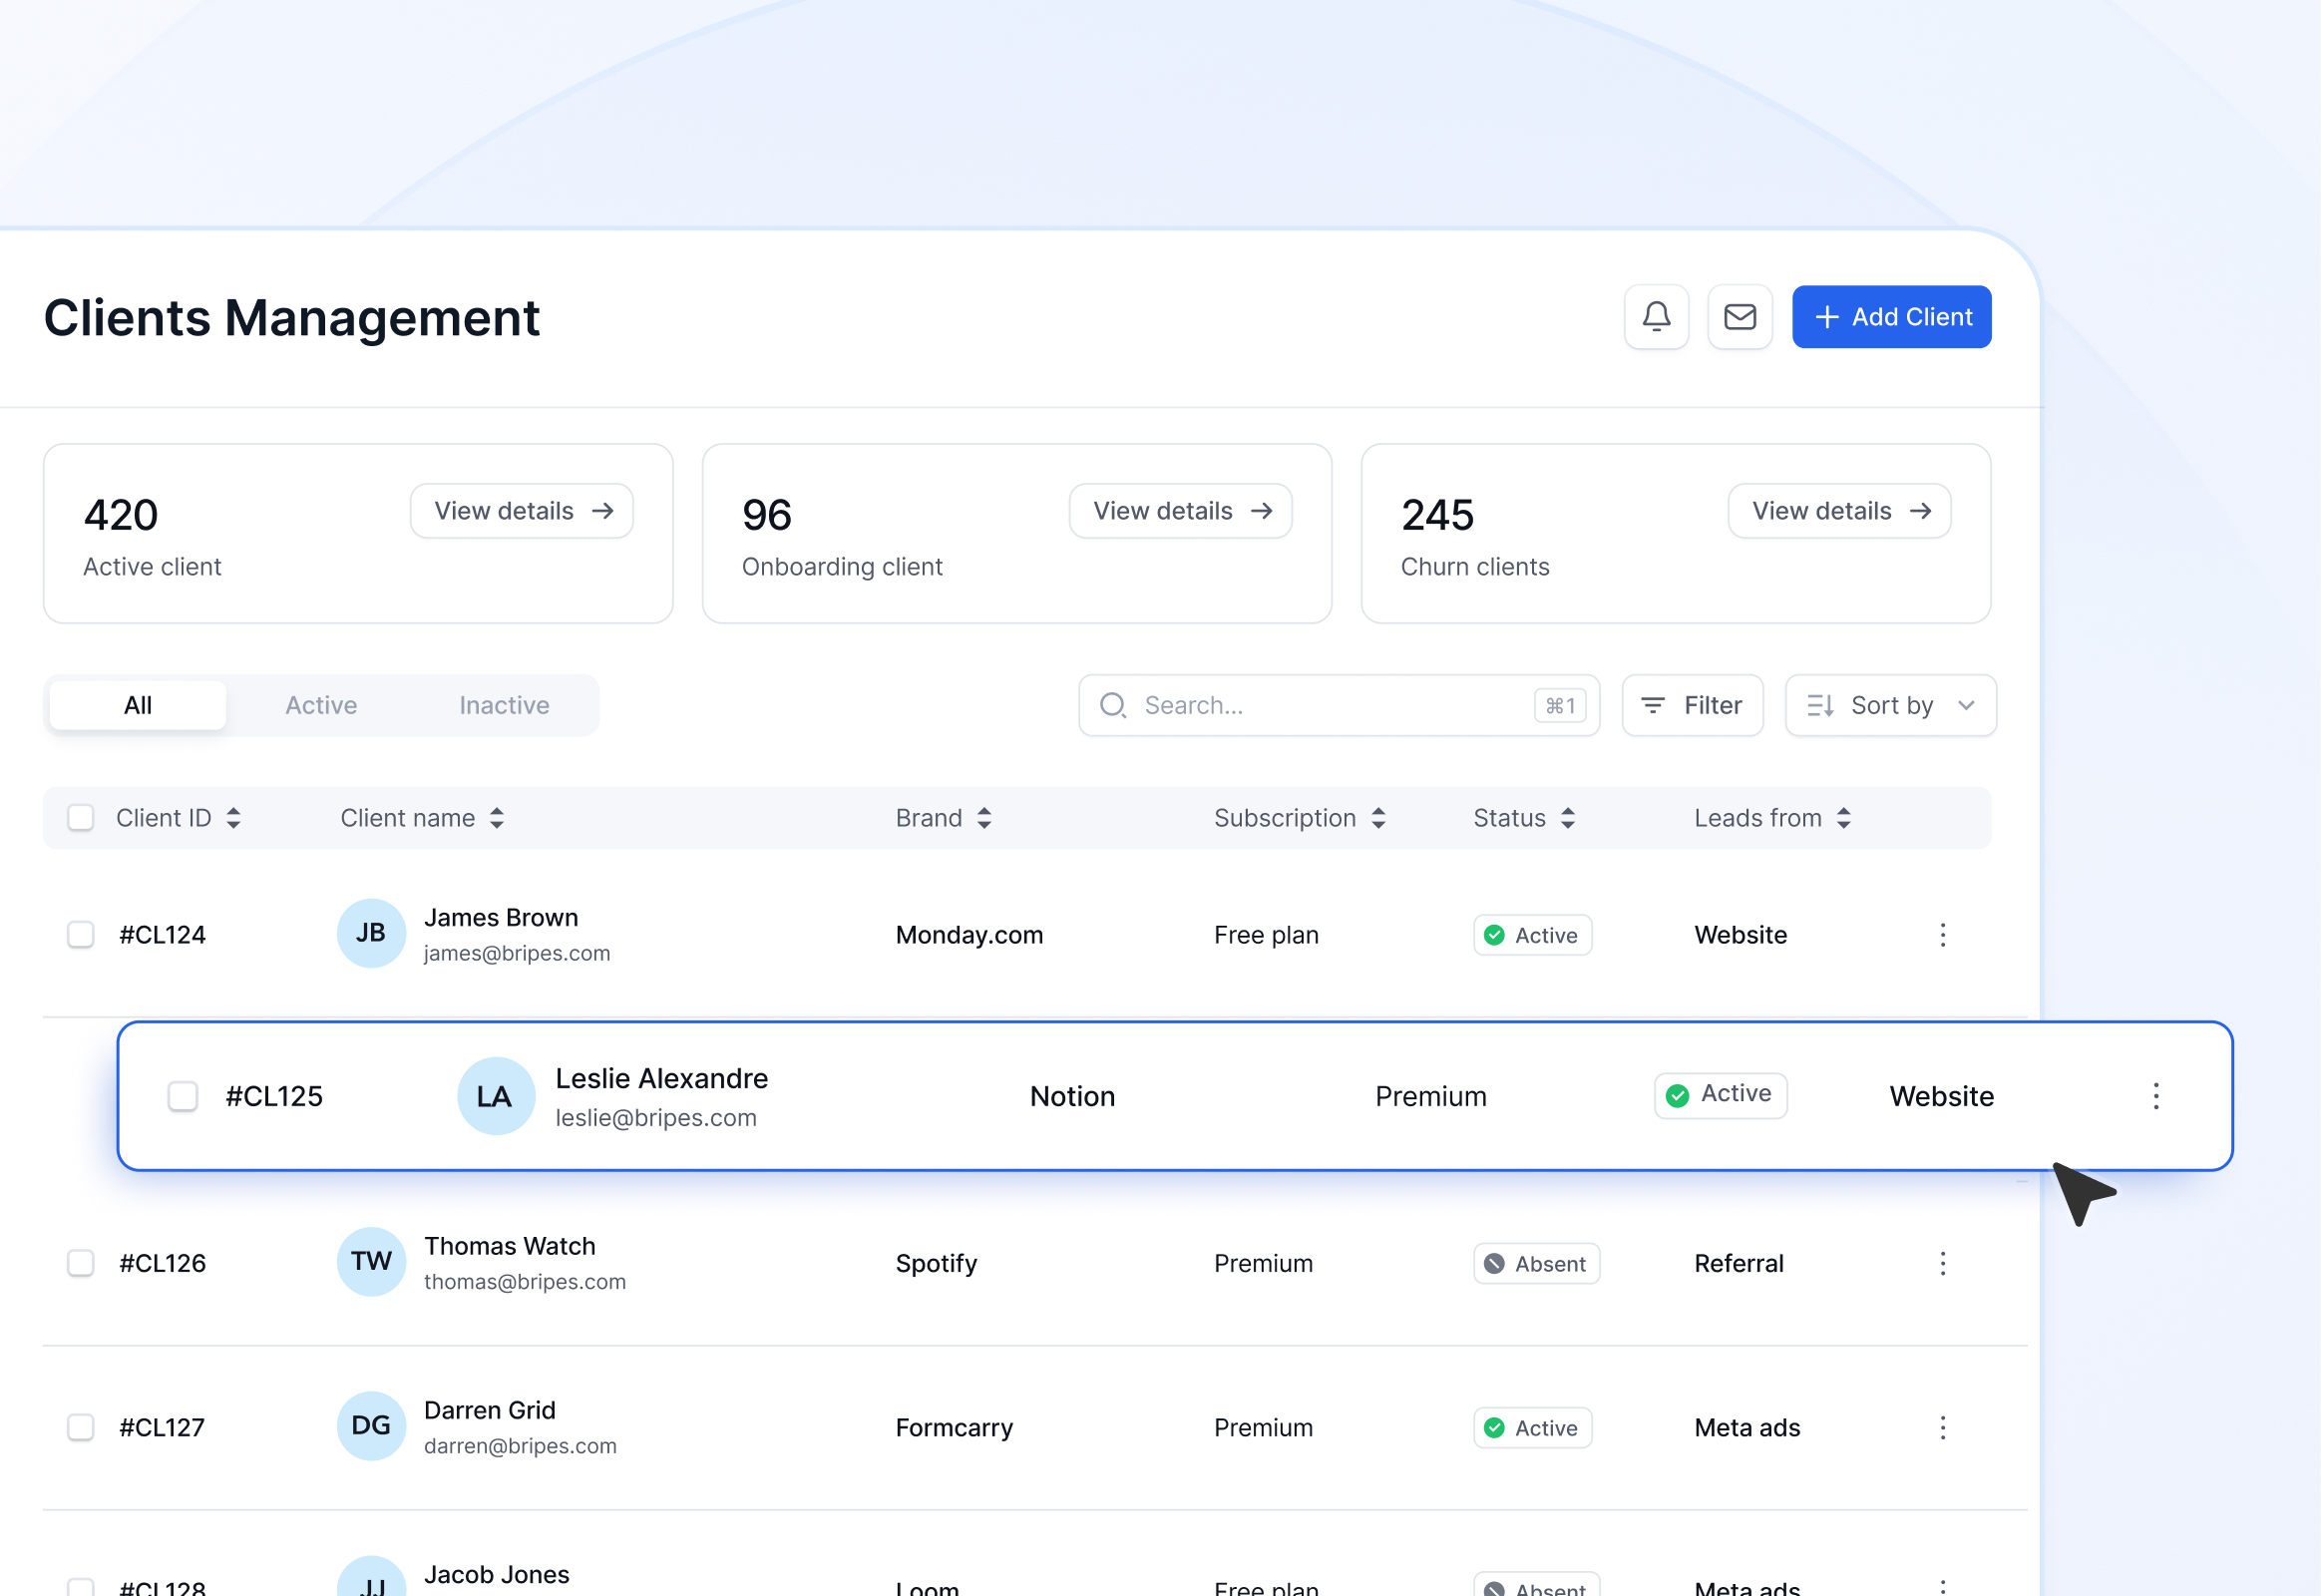The height and width of the screenshot is (1596, 2321).
Task: Switch to the Active tab
Action: (x=321, y=705)
